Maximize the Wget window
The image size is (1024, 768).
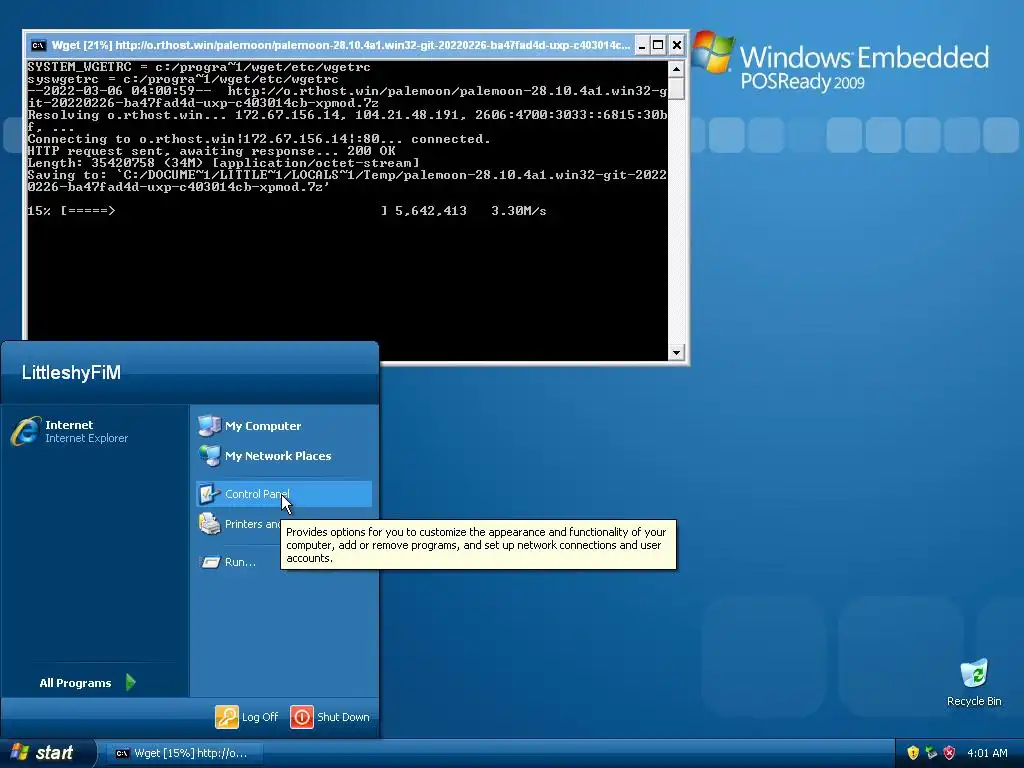click(x=659, y=45)
